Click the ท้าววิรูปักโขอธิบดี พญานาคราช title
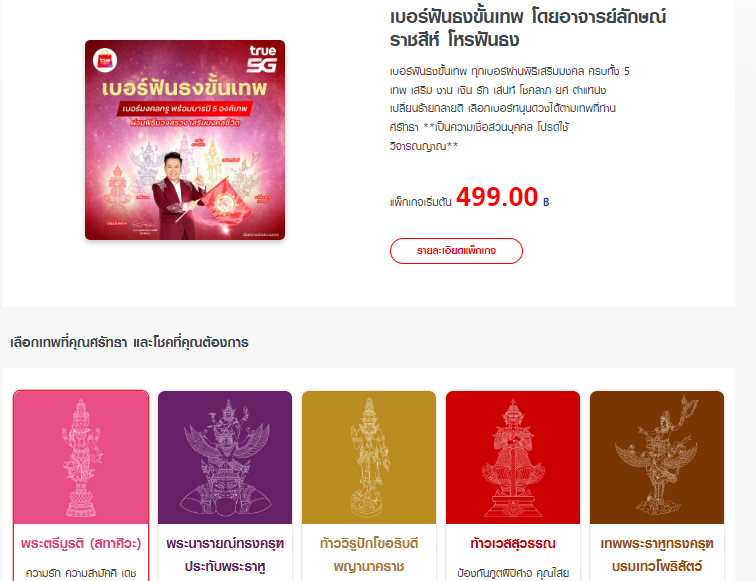The height and width of the screenshot is (581, 756). coord(369,554)
